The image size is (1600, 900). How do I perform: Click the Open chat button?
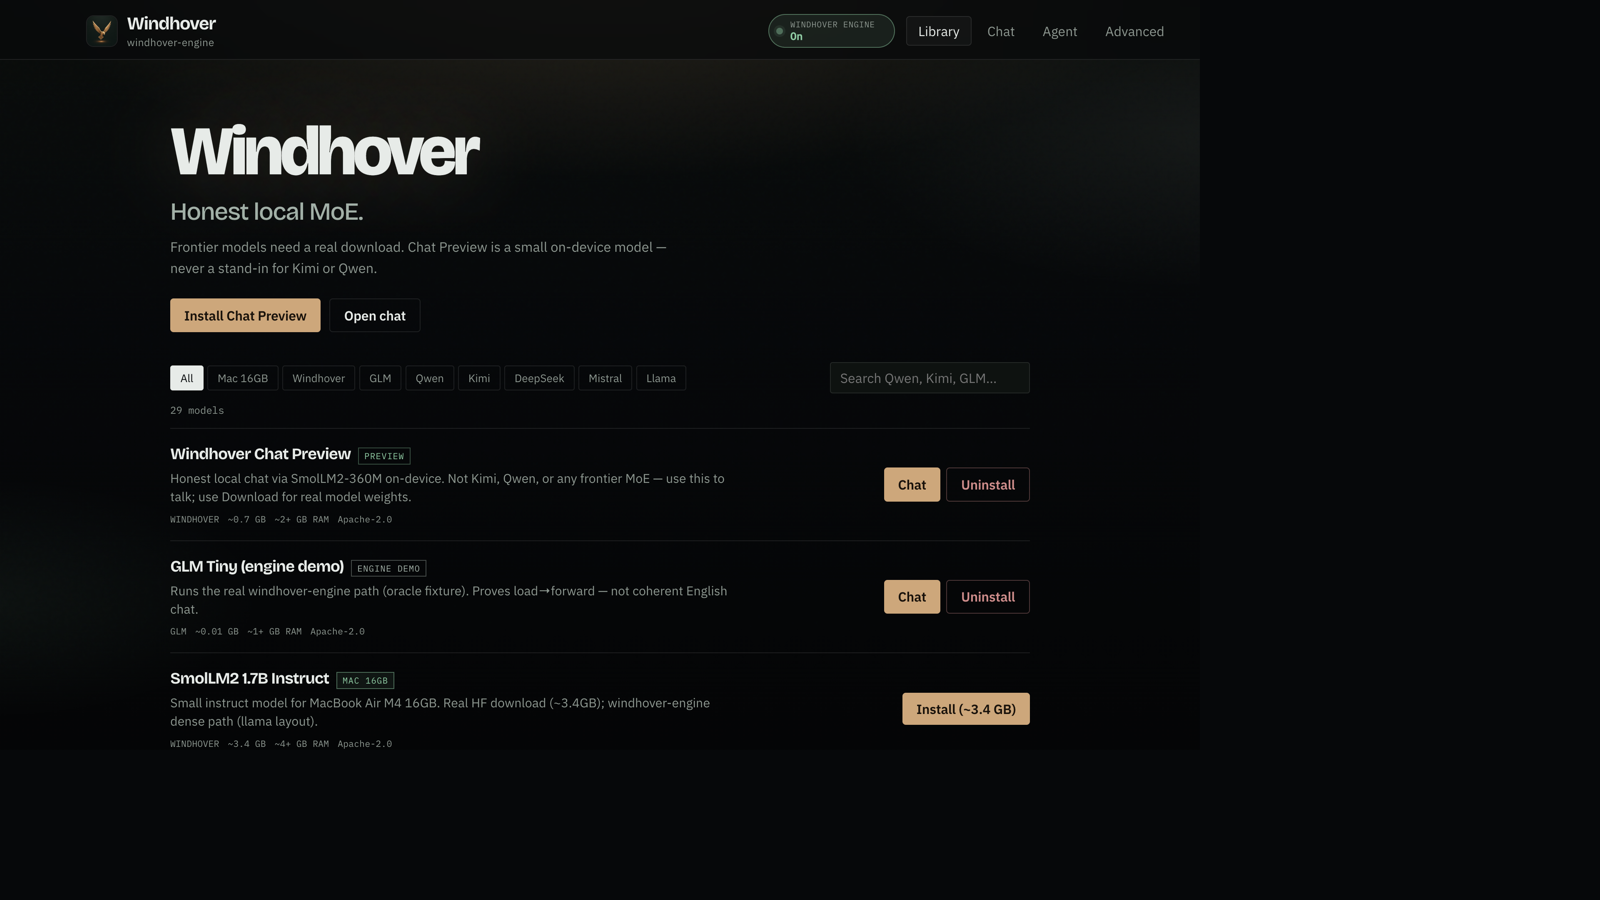pyautogui.click(x=375, y=315)
